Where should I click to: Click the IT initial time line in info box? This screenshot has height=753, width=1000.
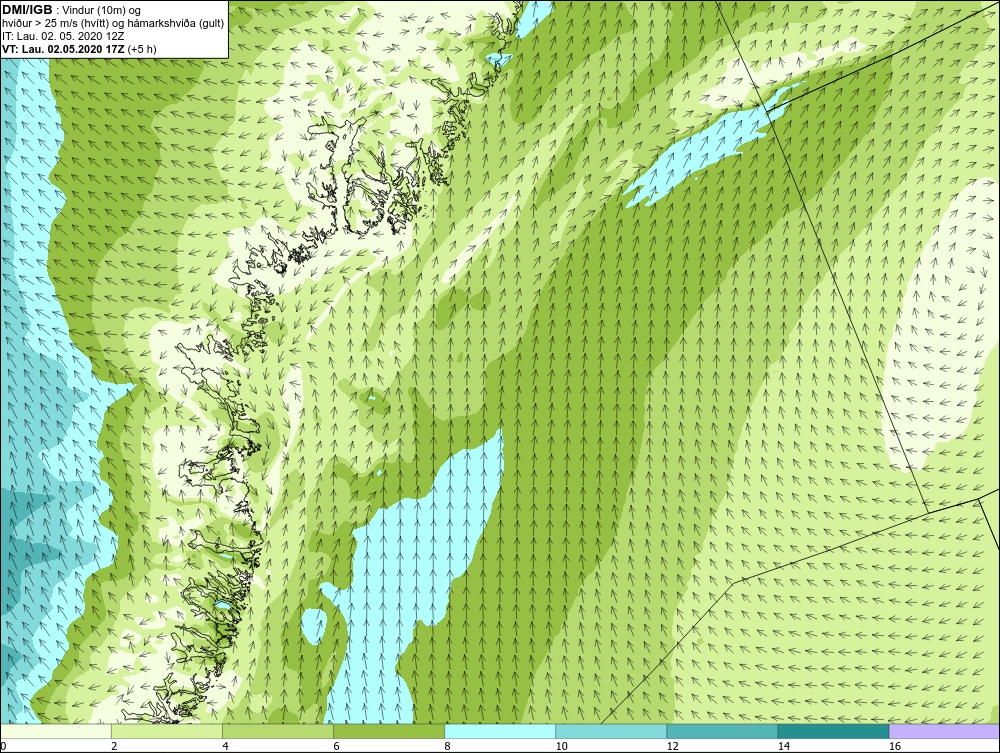click(x=63, y=36)
